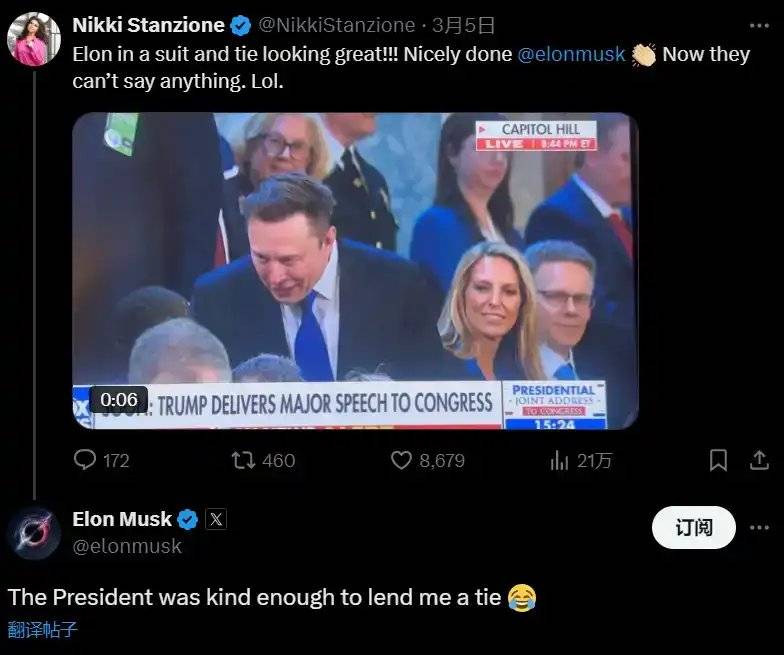Click 翻译帖子 translate post link
Screen dimensions: 784x655
click(42, 629)
